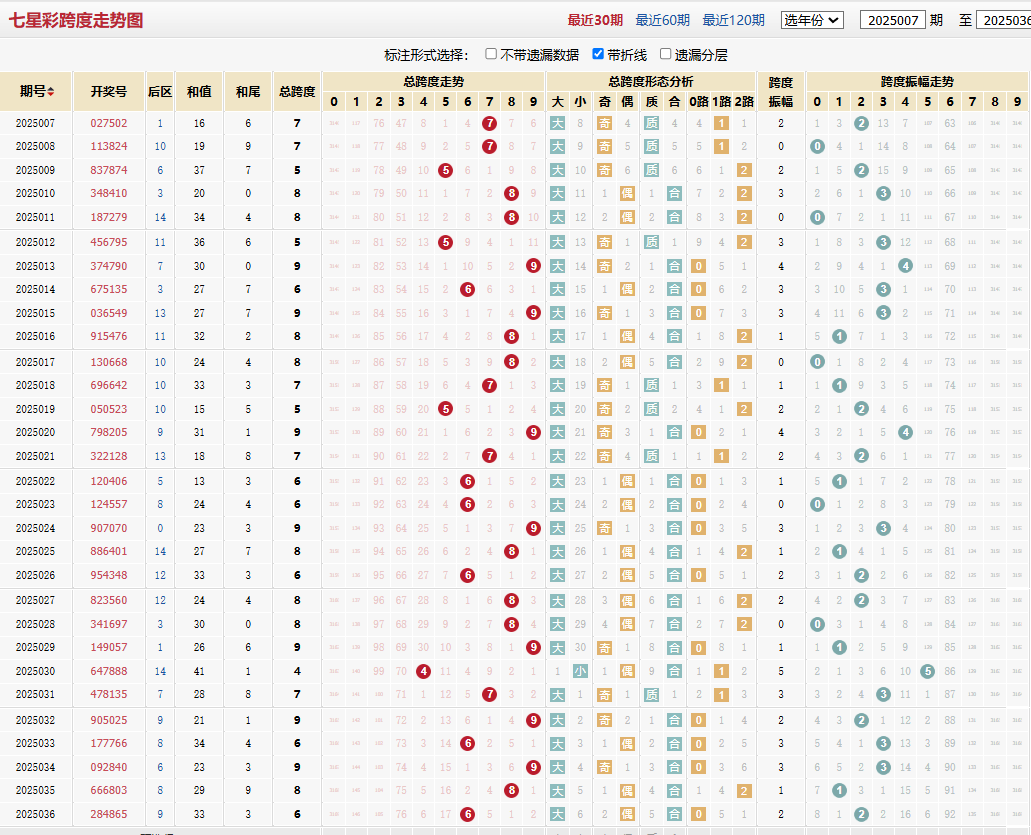Open the 选年份 dropdown
The width and height of the screenshot is (1031, 835).
tap(812, 20)
